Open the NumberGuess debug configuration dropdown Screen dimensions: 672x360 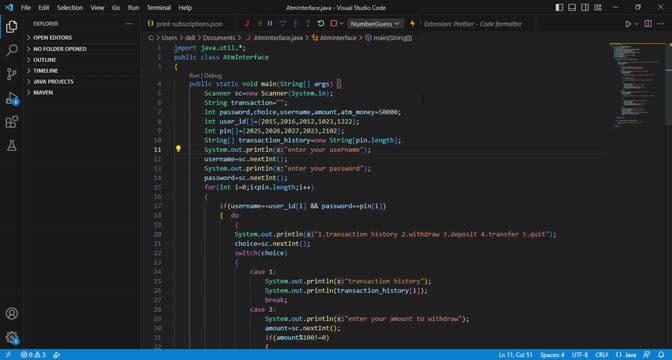tap(375, 24)
